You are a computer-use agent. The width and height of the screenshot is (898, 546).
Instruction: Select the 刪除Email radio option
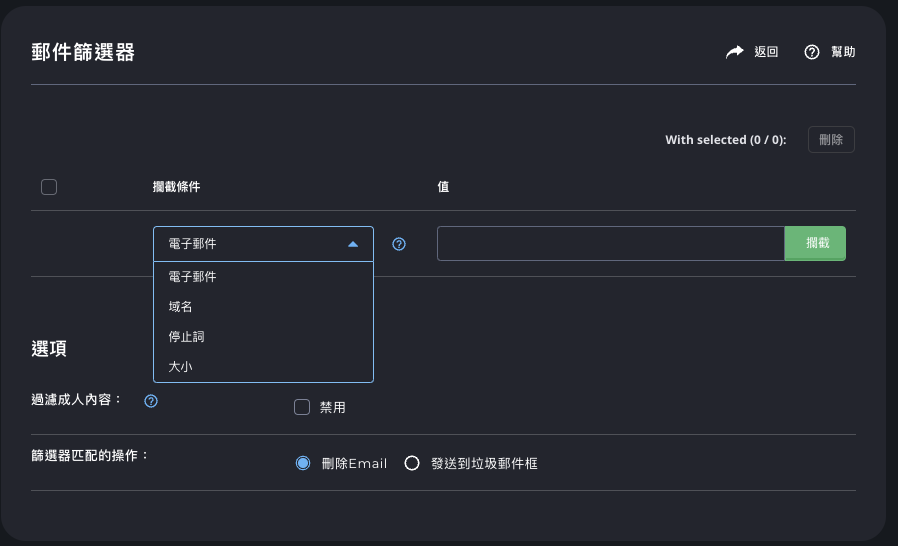[303, 463]
